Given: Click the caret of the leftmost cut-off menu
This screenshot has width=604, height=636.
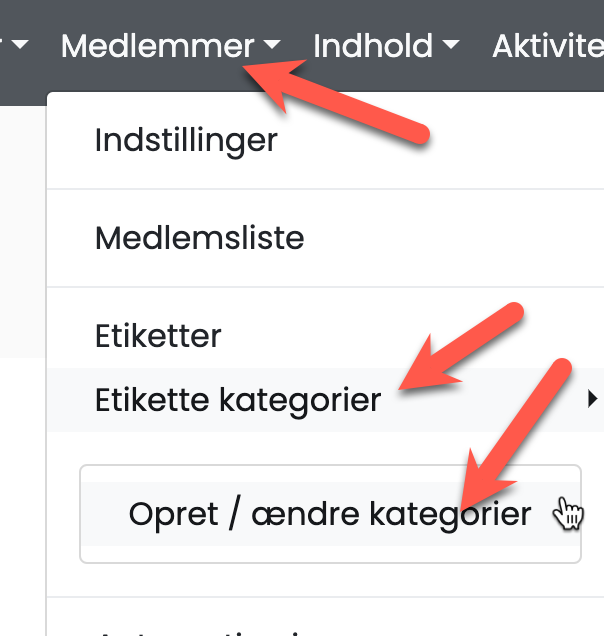Looking at the screenshot, I should click(20, 46).
